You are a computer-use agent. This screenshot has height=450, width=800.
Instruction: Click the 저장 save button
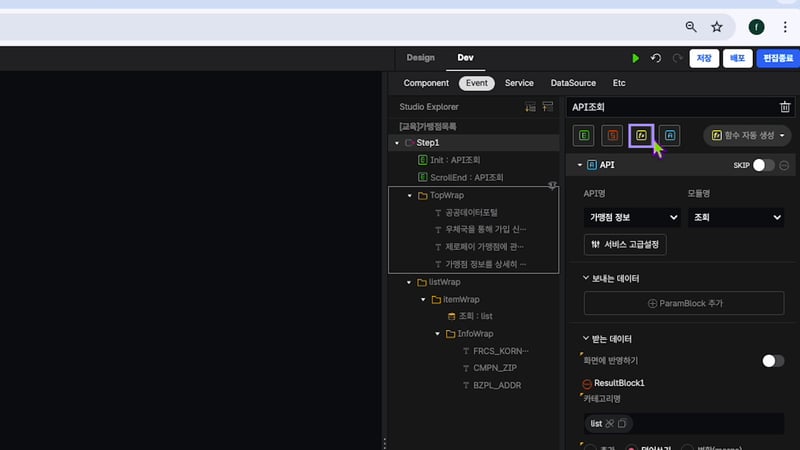pos(704,58)
